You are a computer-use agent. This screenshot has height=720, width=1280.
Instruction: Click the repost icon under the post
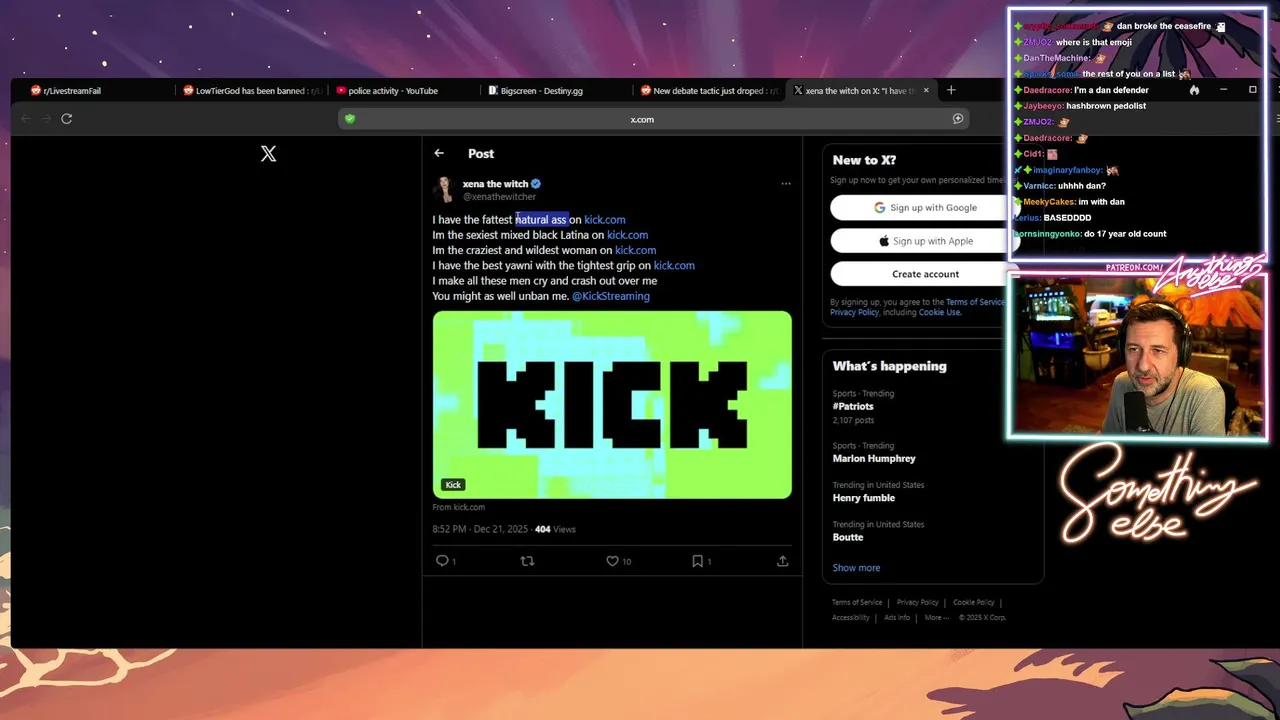click(527, 561)
